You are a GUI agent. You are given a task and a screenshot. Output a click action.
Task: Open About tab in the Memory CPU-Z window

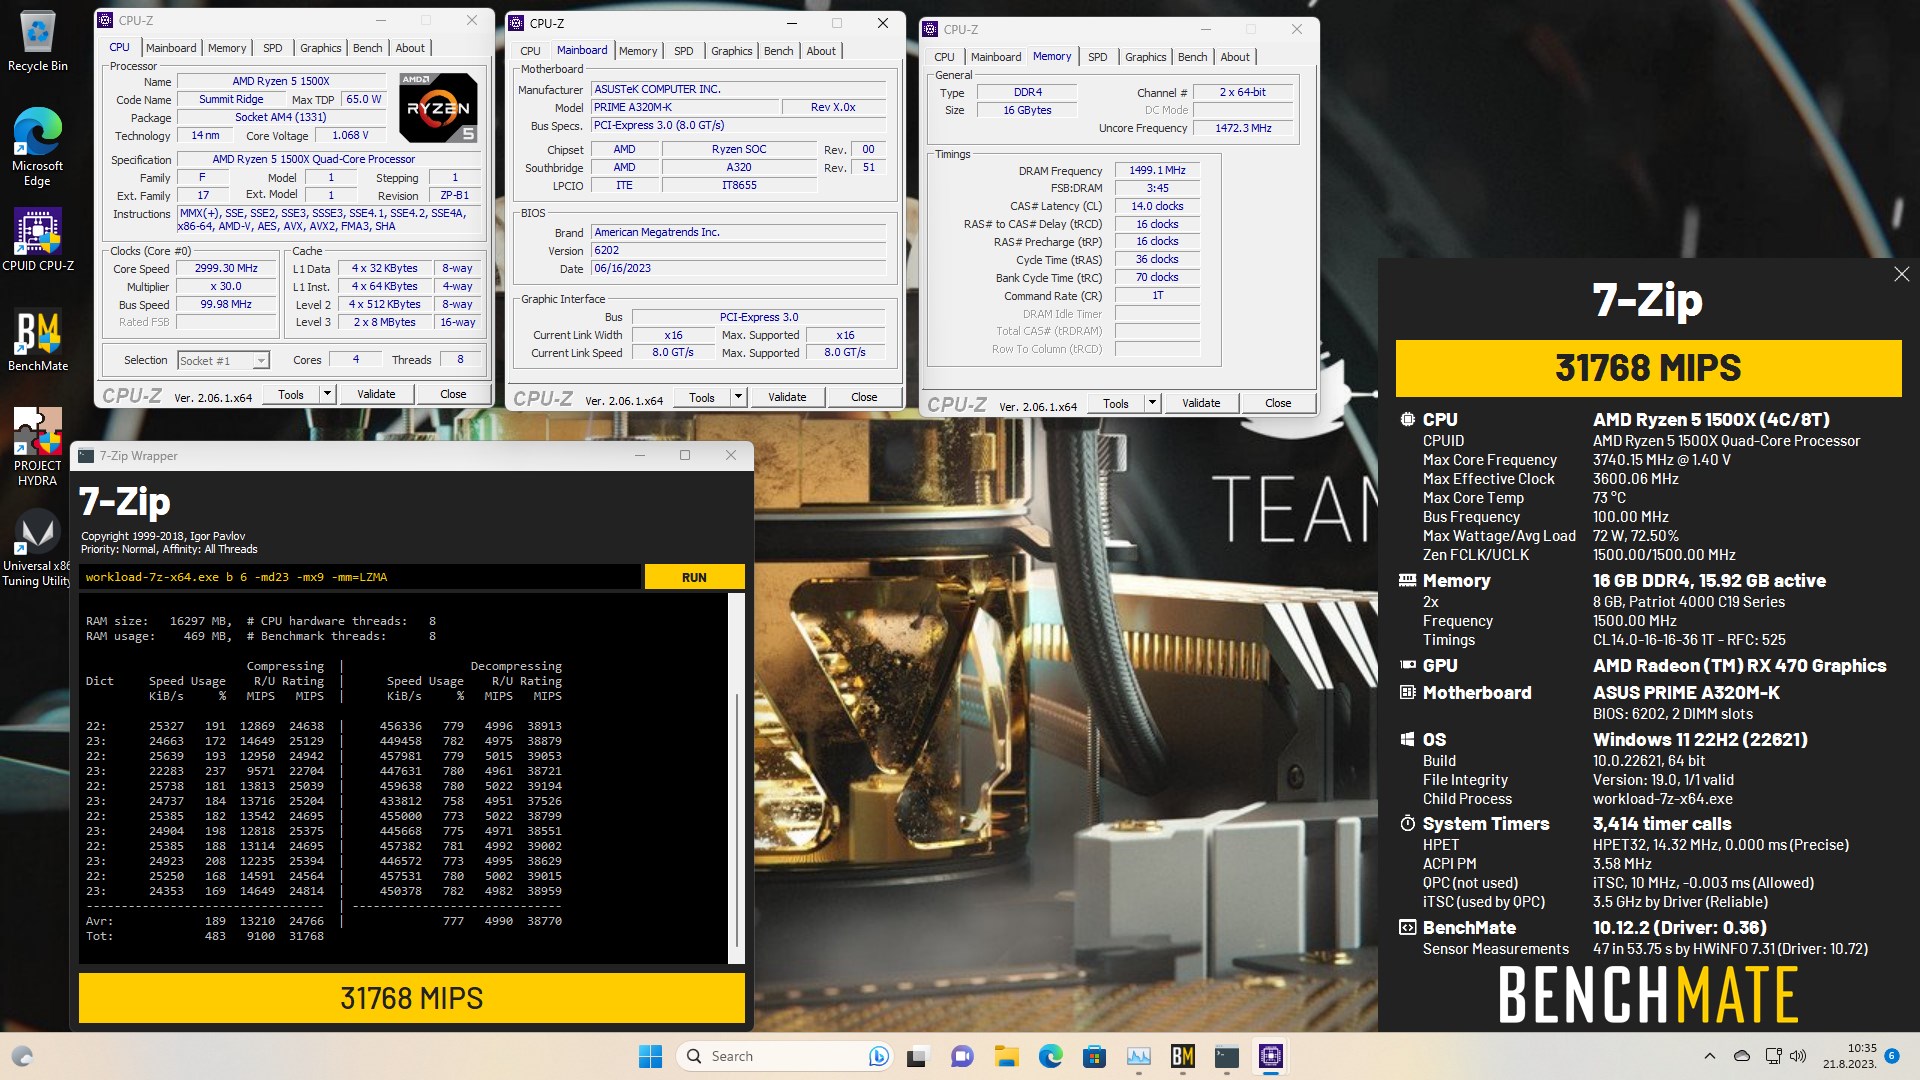pyautogui.click(x=1235, y=56)
